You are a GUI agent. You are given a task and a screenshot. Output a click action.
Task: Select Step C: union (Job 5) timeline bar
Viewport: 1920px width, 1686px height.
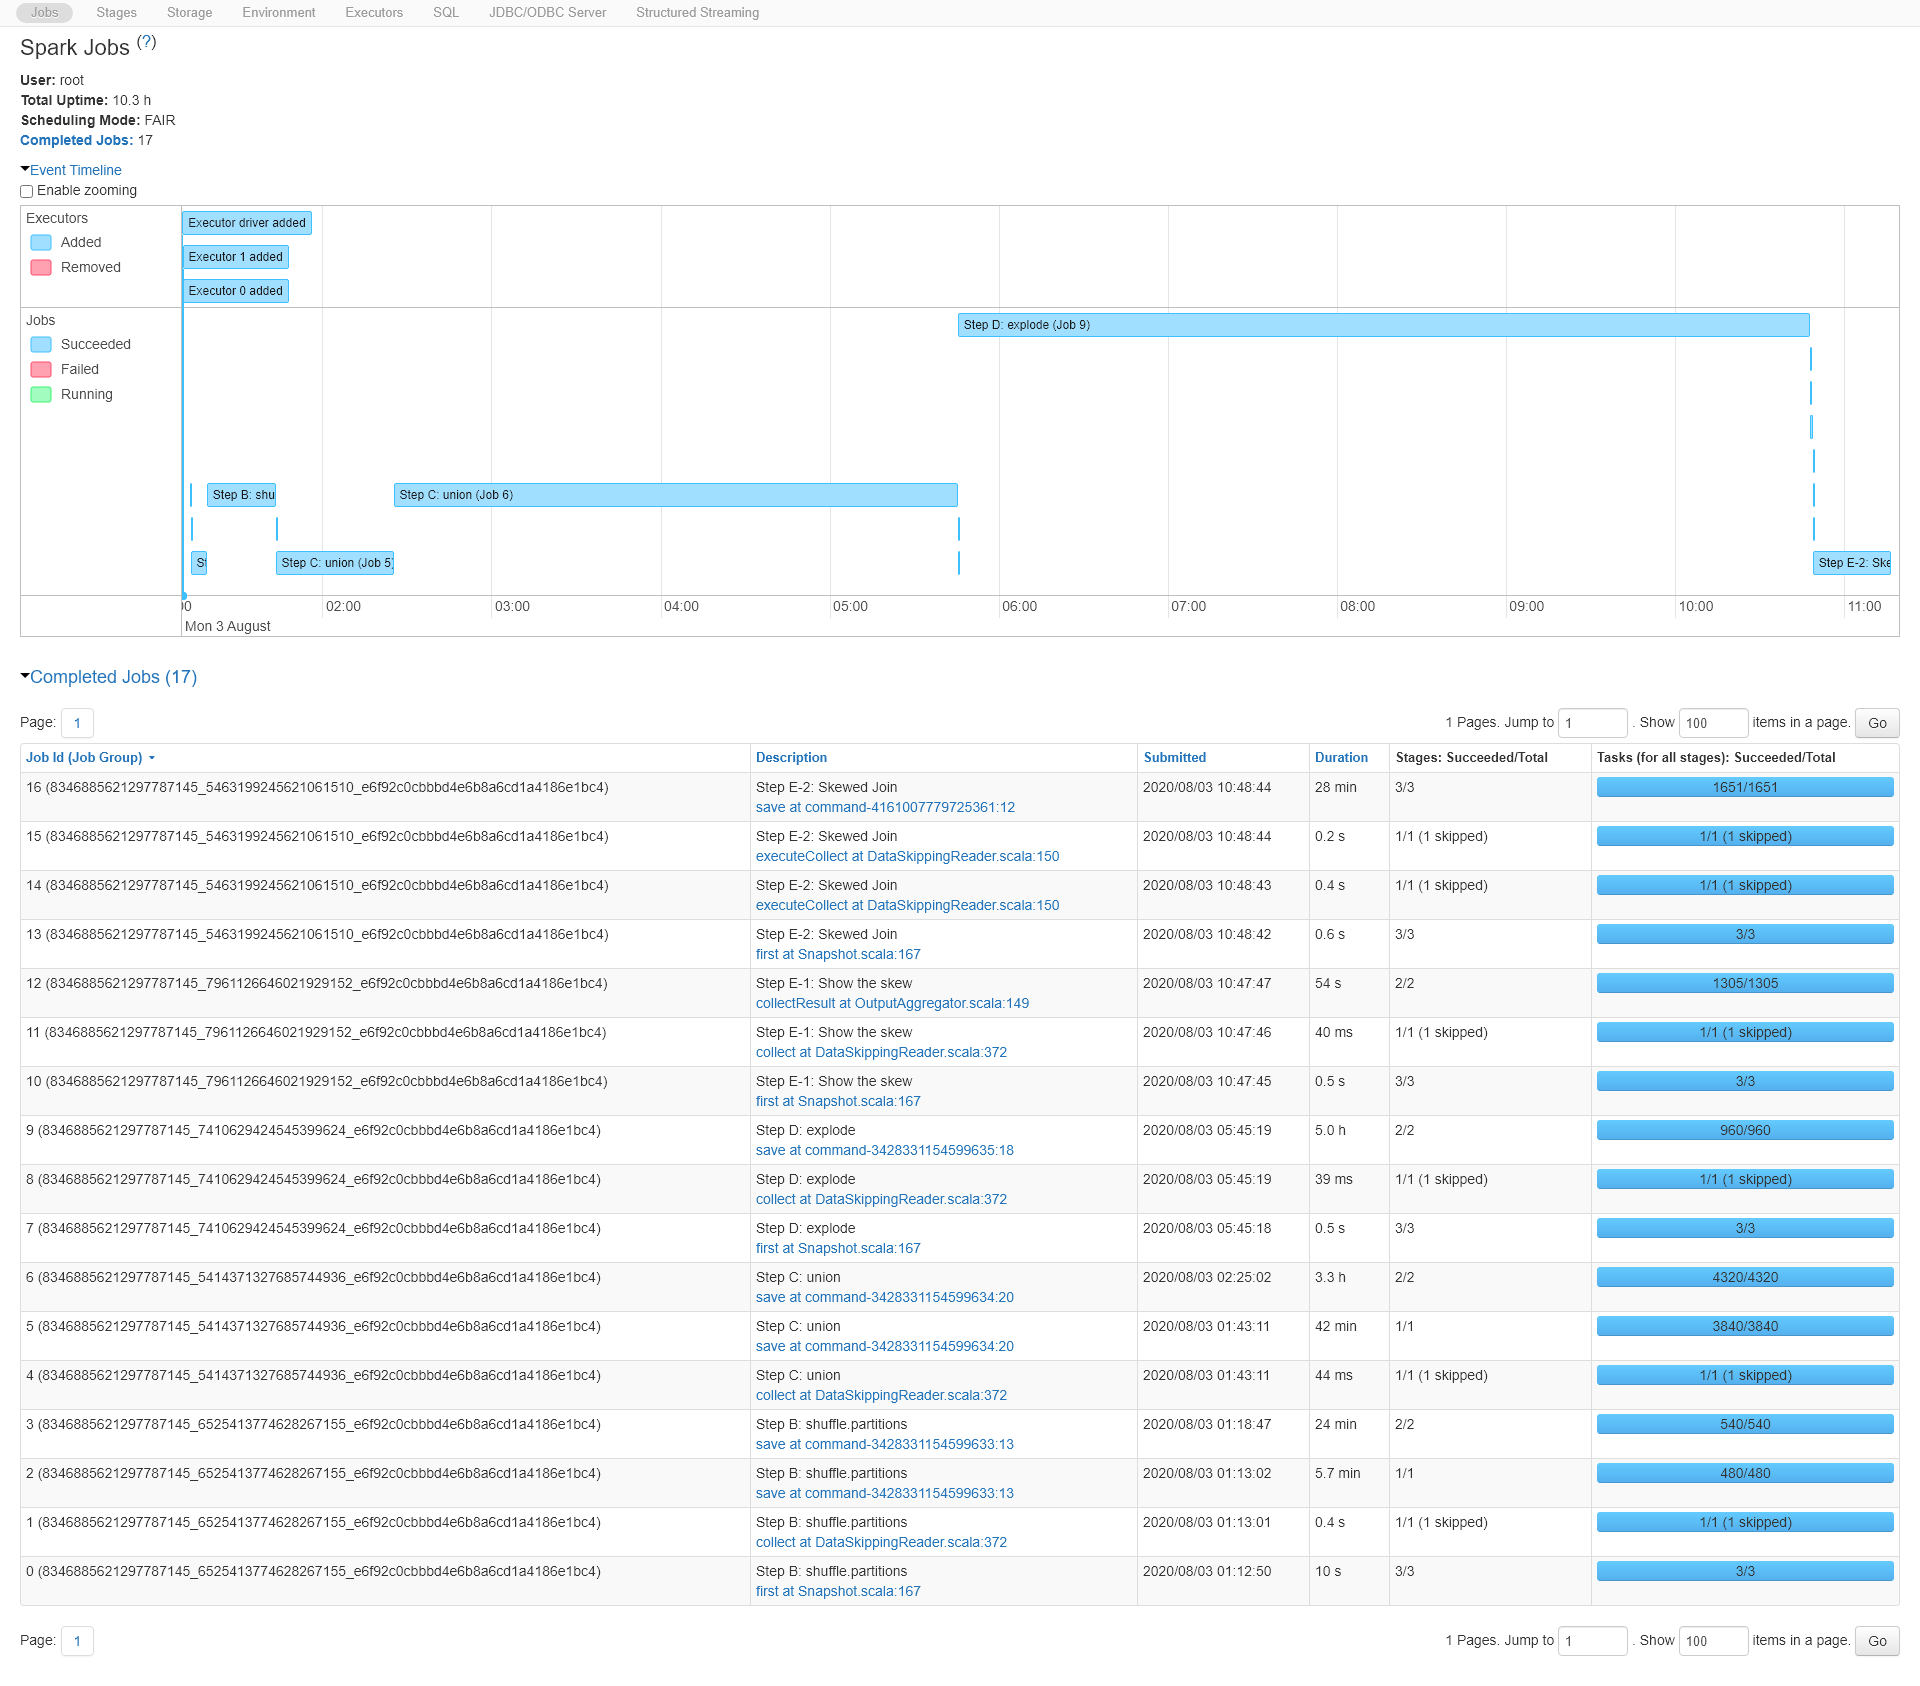[x=335, y=563]
